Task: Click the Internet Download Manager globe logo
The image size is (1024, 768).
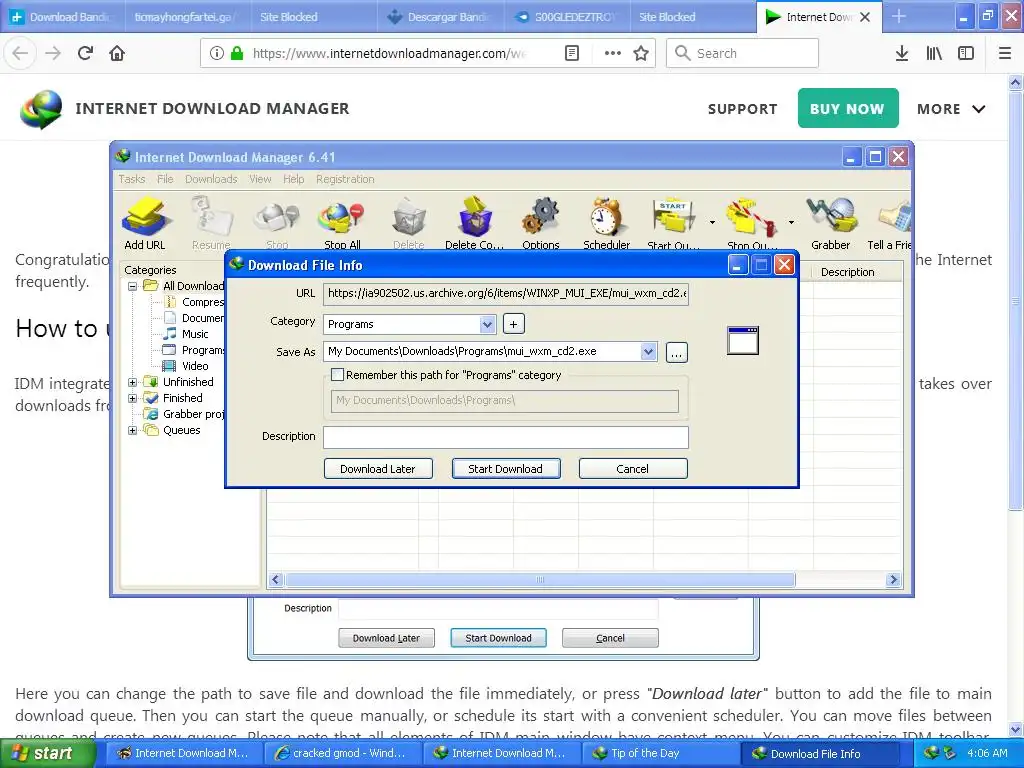Action: click(41, 108)
